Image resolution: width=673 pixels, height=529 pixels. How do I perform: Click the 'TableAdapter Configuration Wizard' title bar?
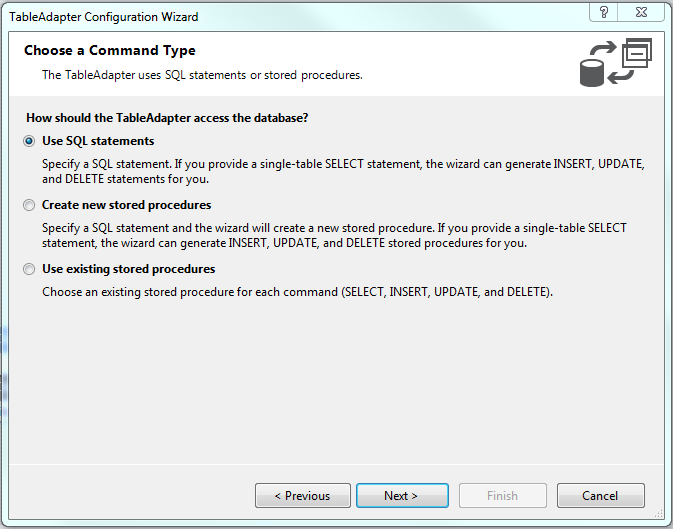(x=103, y=17)
